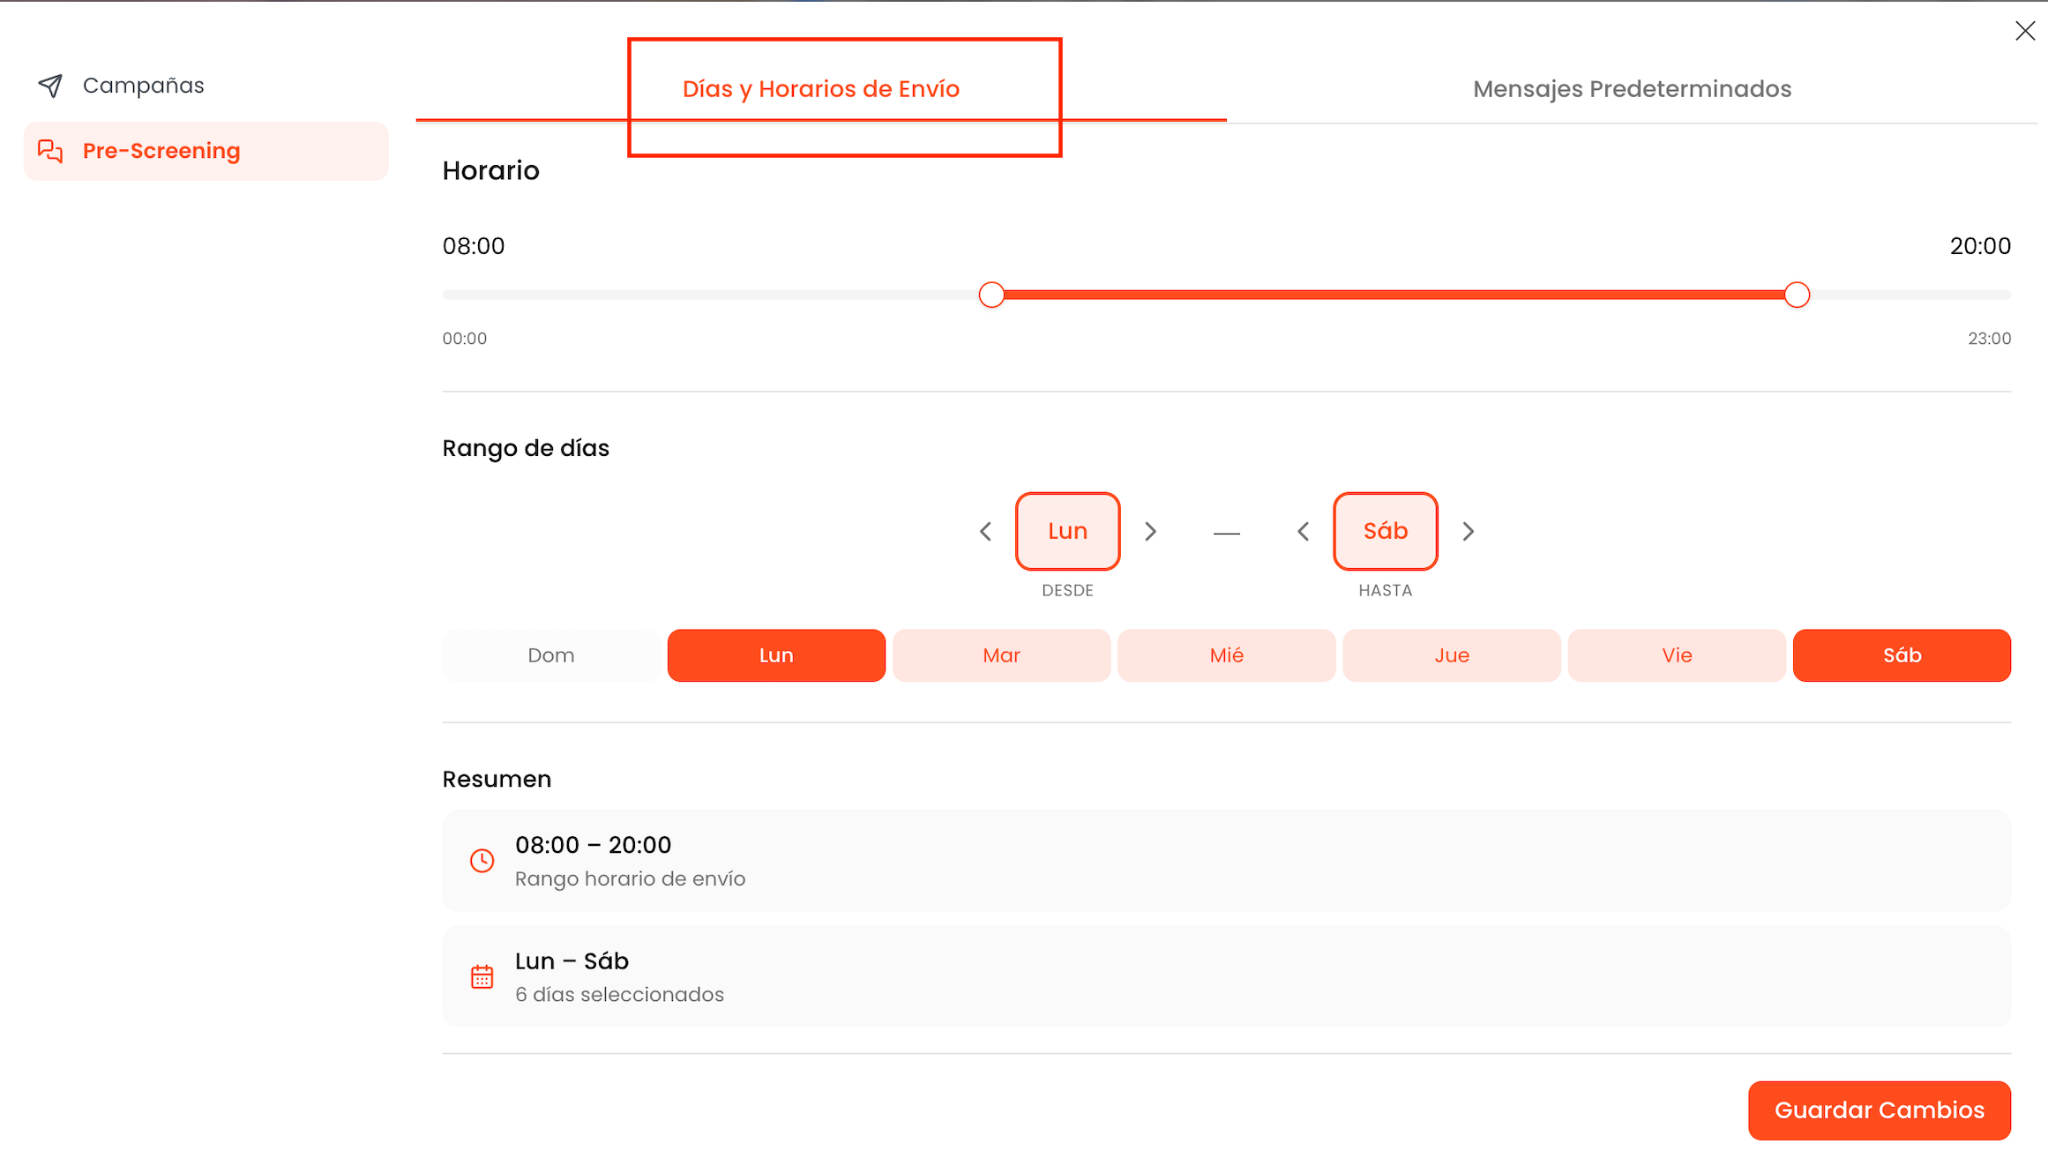
Task: Click the Campañas paper plane icon
Action: click(51, 86)
